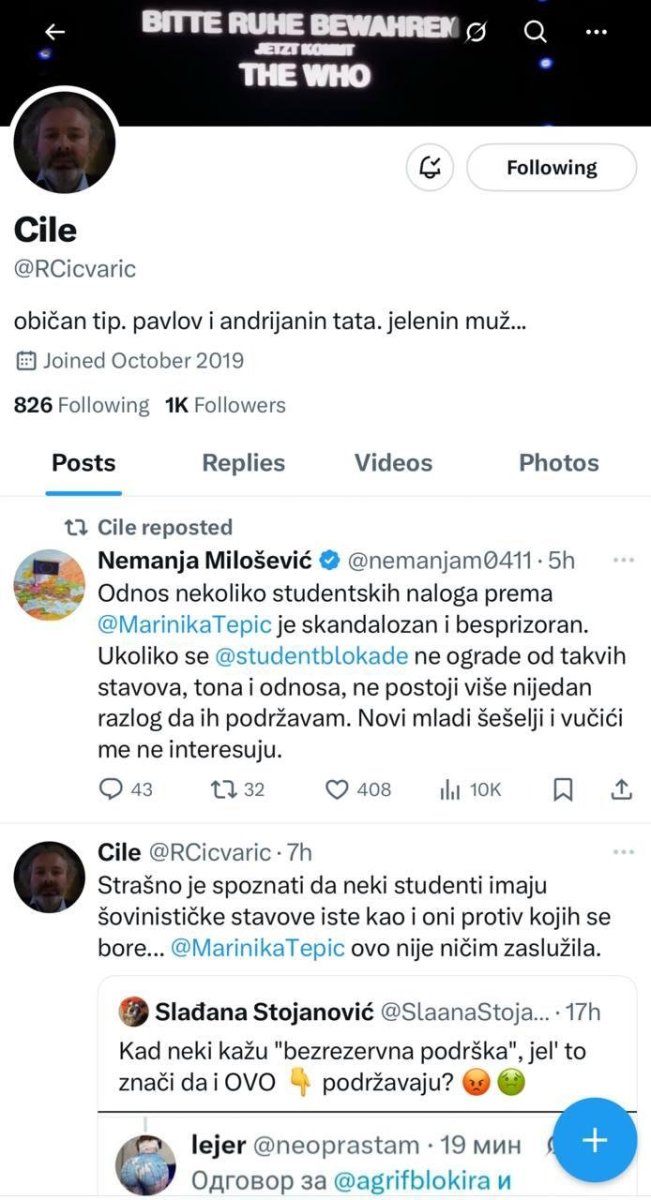This screenshot has width=651, height=1200.
Task: Open Cile's profile picture
Action: click(65, 146)
